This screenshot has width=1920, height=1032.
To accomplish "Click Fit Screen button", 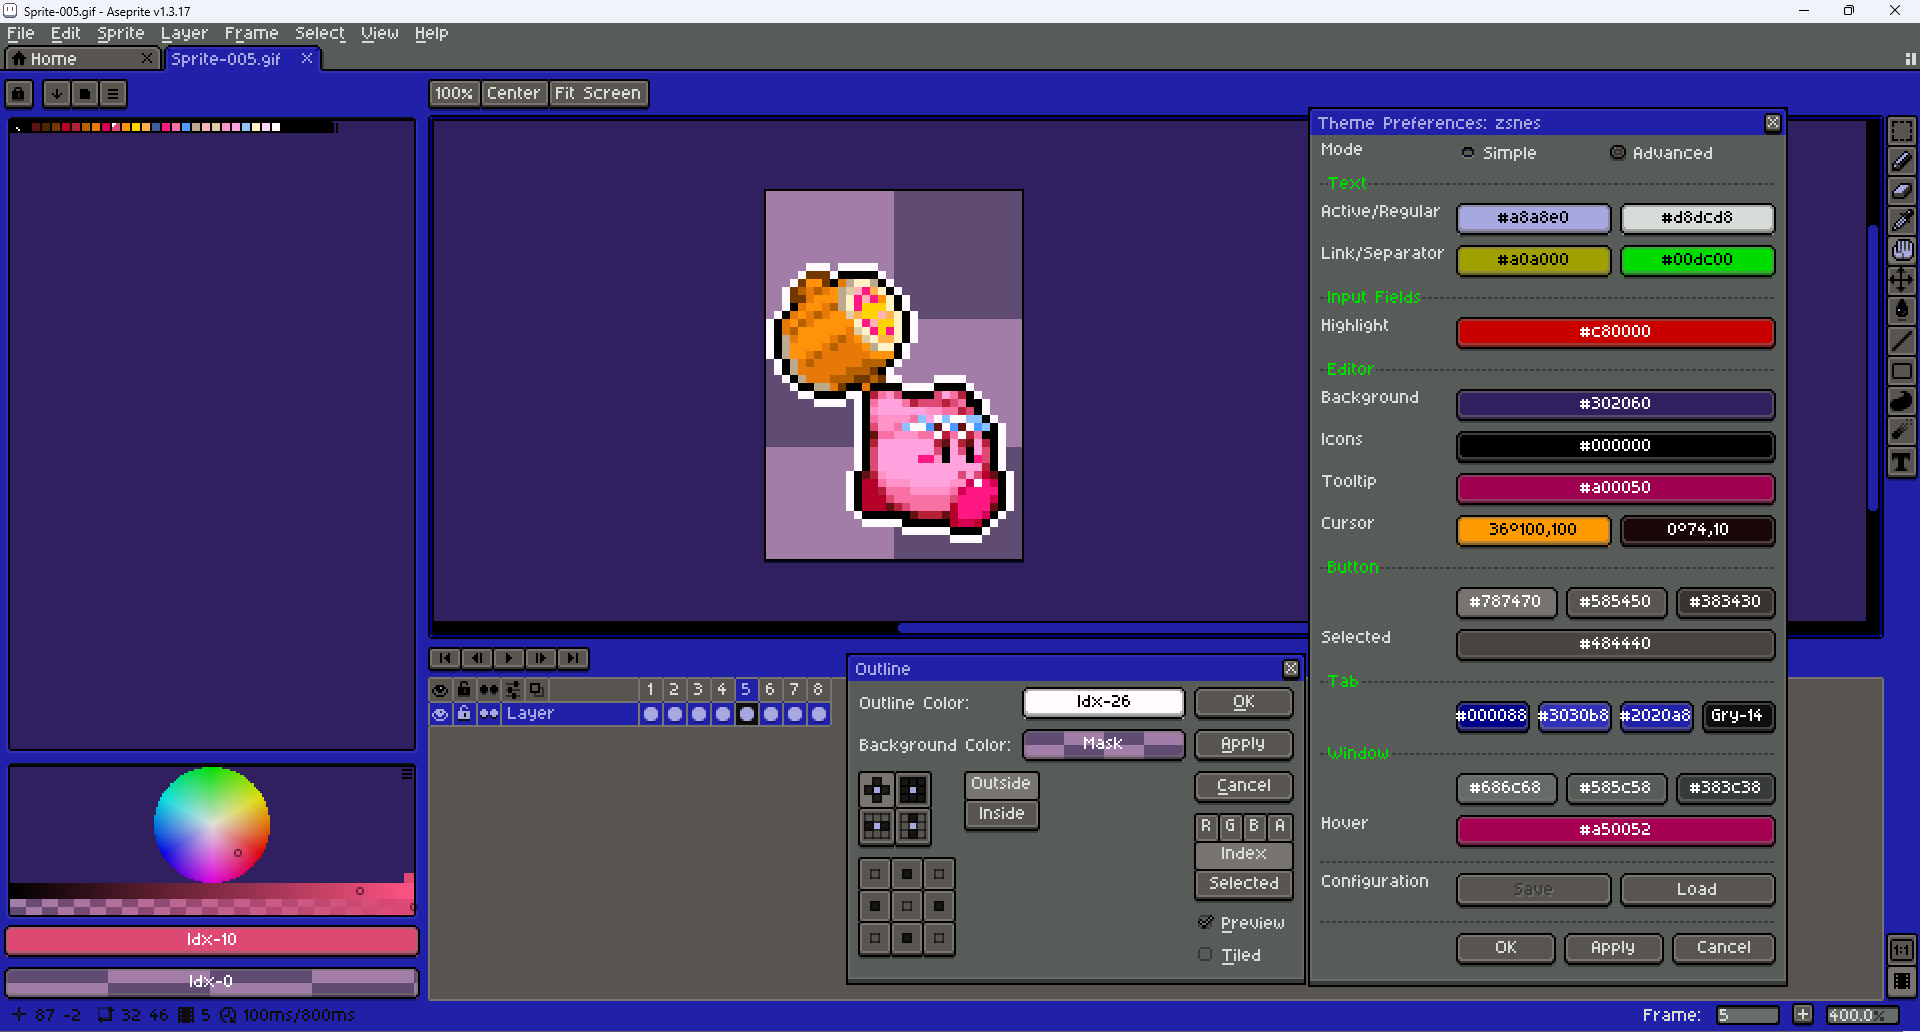I will [x=598, y=93].
